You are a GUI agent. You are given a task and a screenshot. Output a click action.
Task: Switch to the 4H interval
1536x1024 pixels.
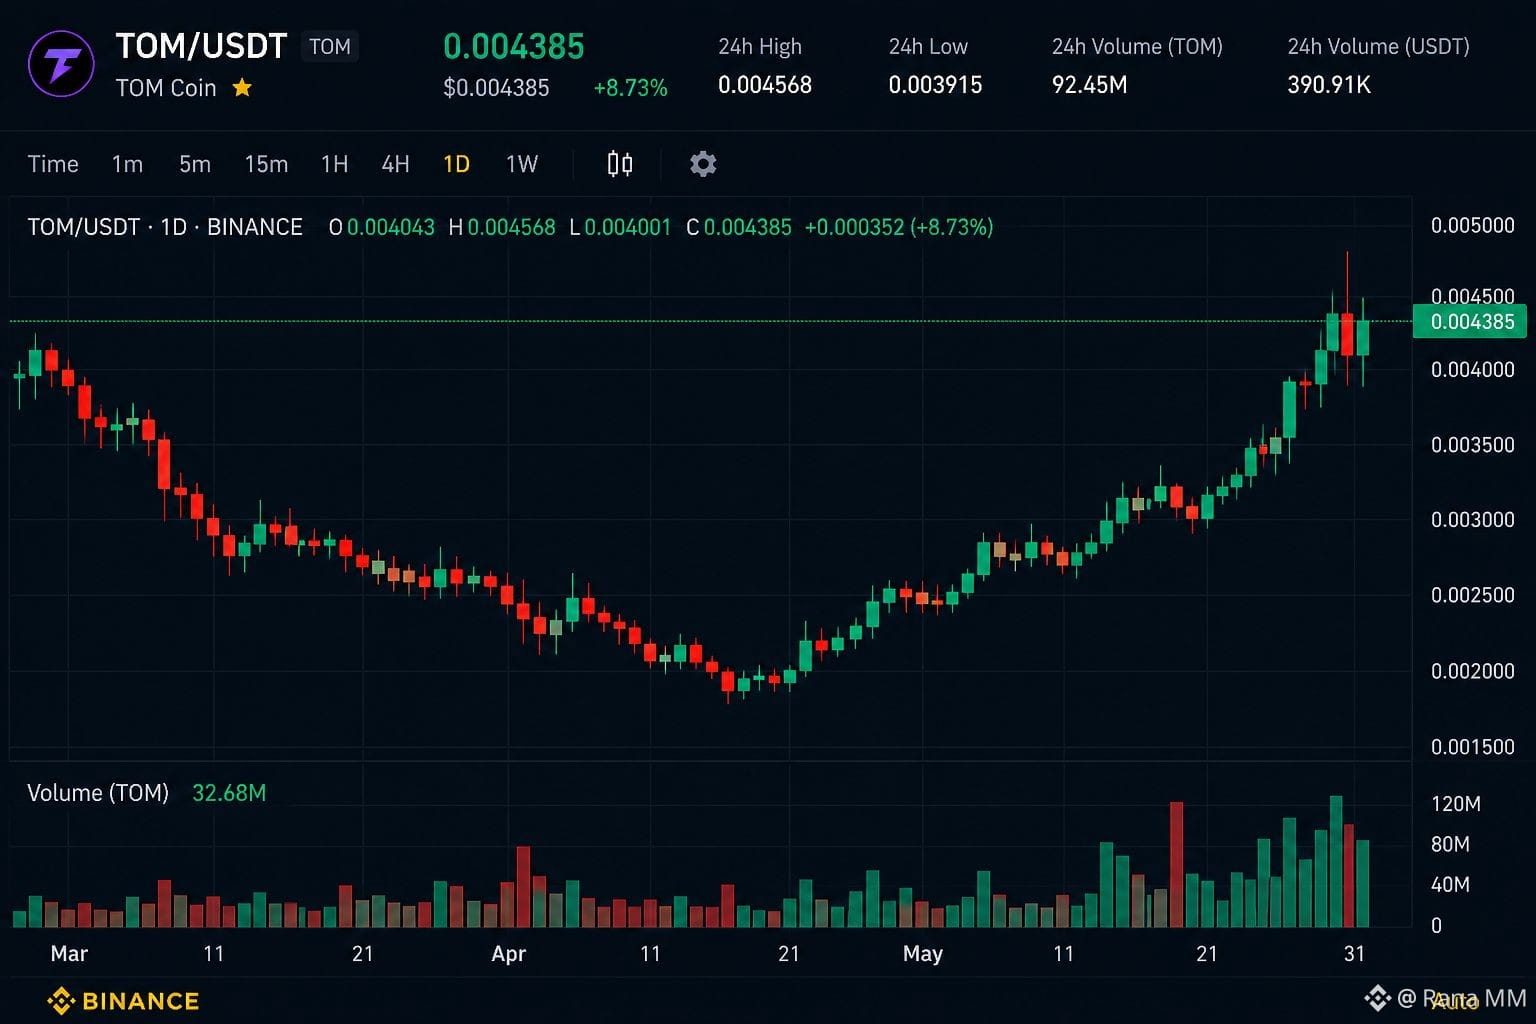pyautogui.click(x=396, y=164)
